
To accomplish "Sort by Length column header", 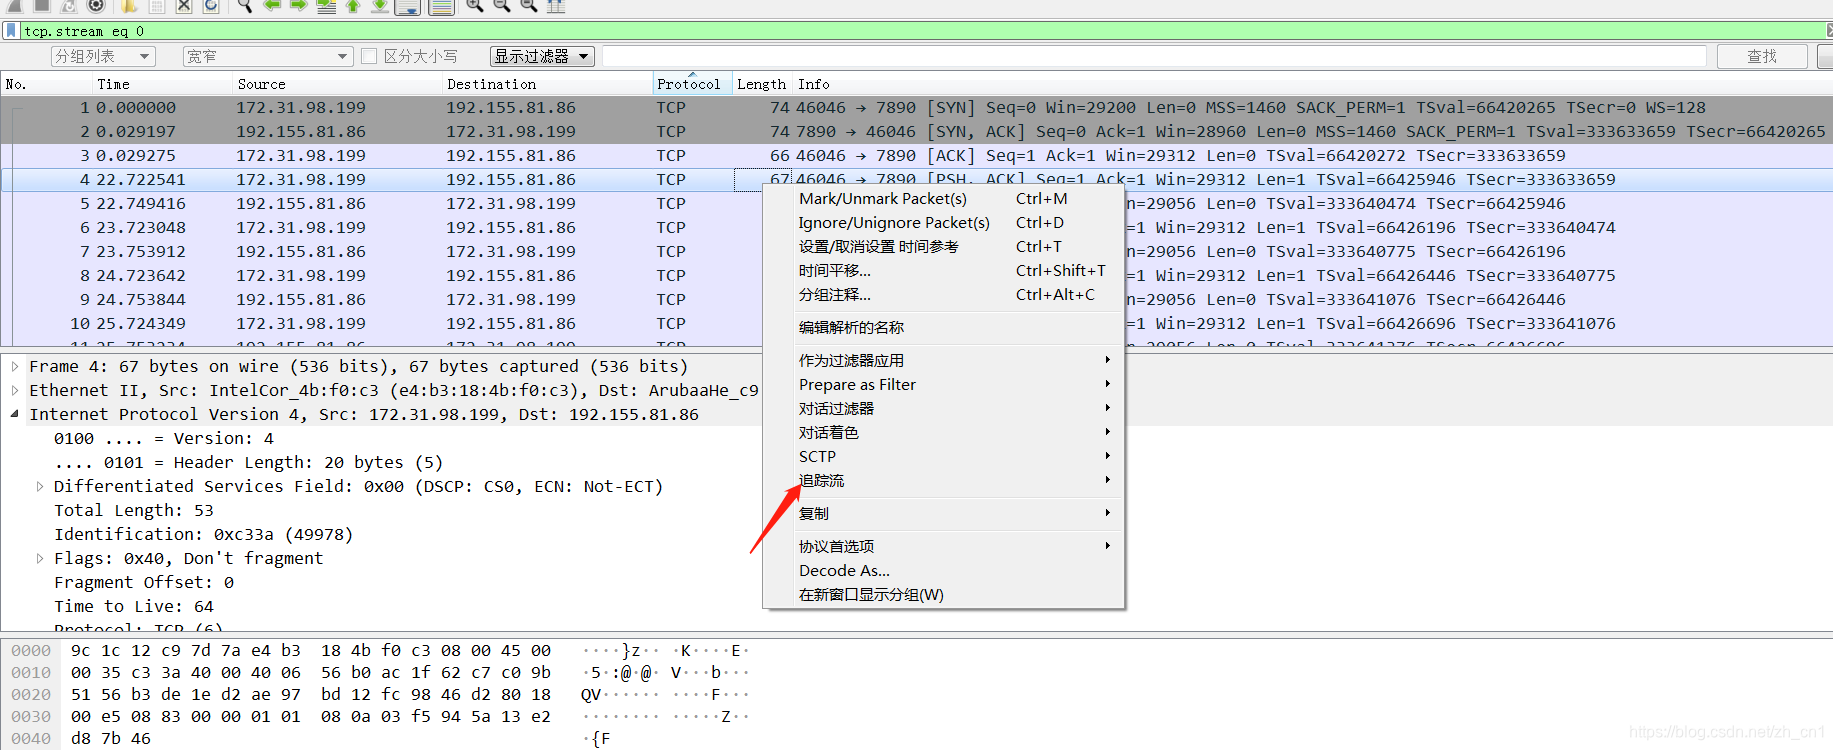I will (762, 84).
